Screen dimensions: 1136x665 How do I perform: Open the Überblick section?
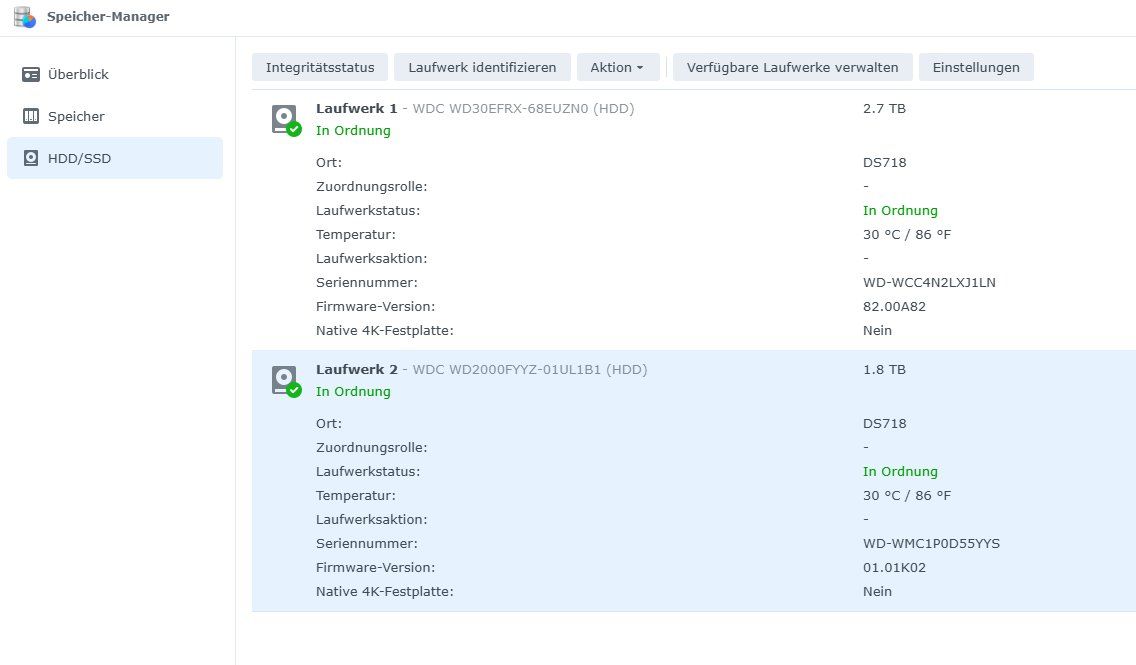[115, 74]
